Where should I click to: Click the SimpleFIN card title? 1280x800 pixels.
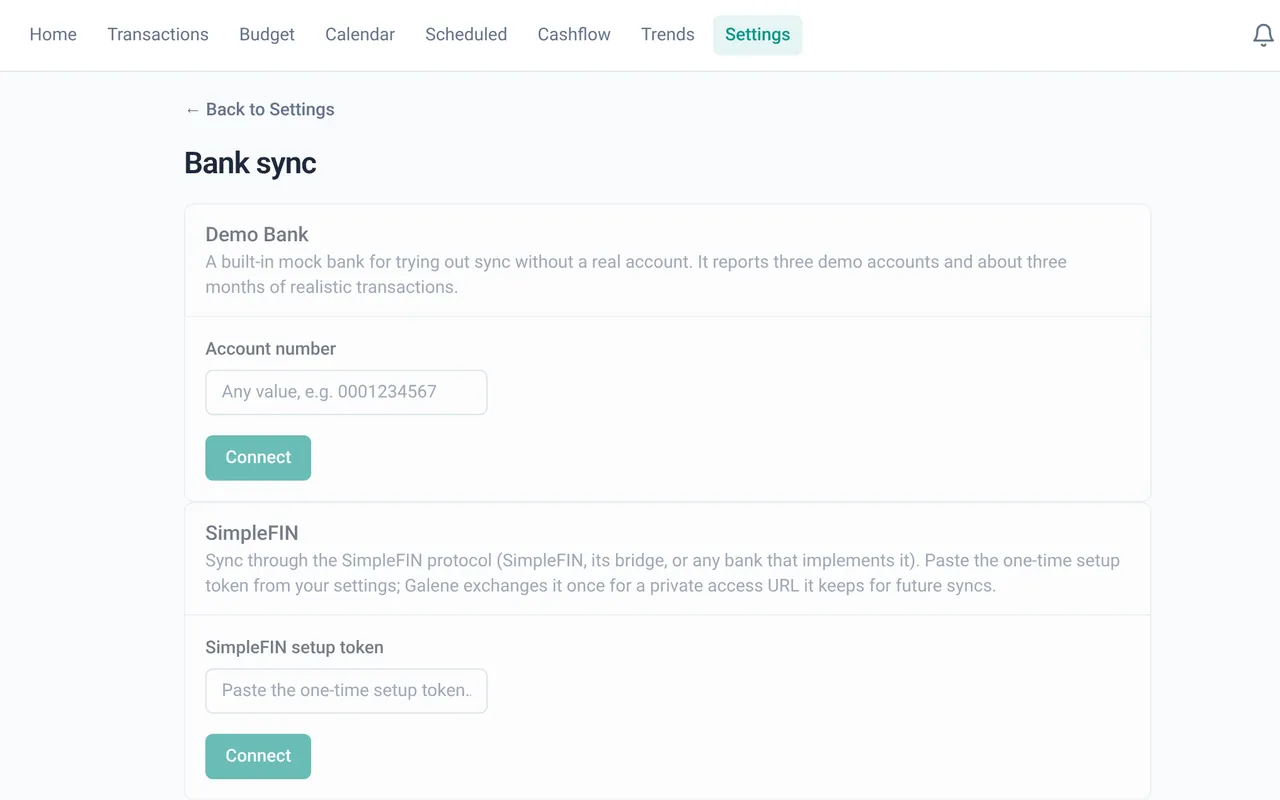[252, 534]
